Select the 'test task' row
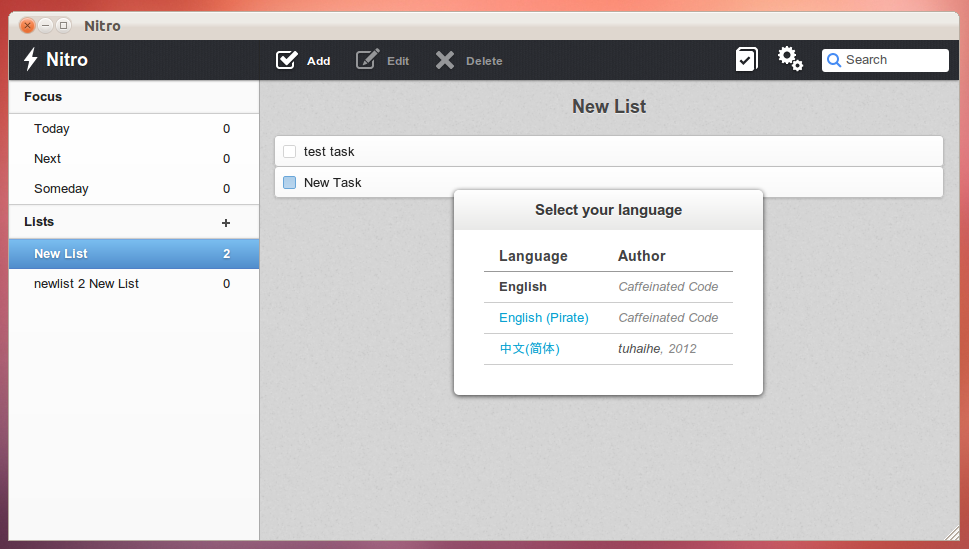Image resolution: width=969 pixels, height=549 pixels. [609, 151]
